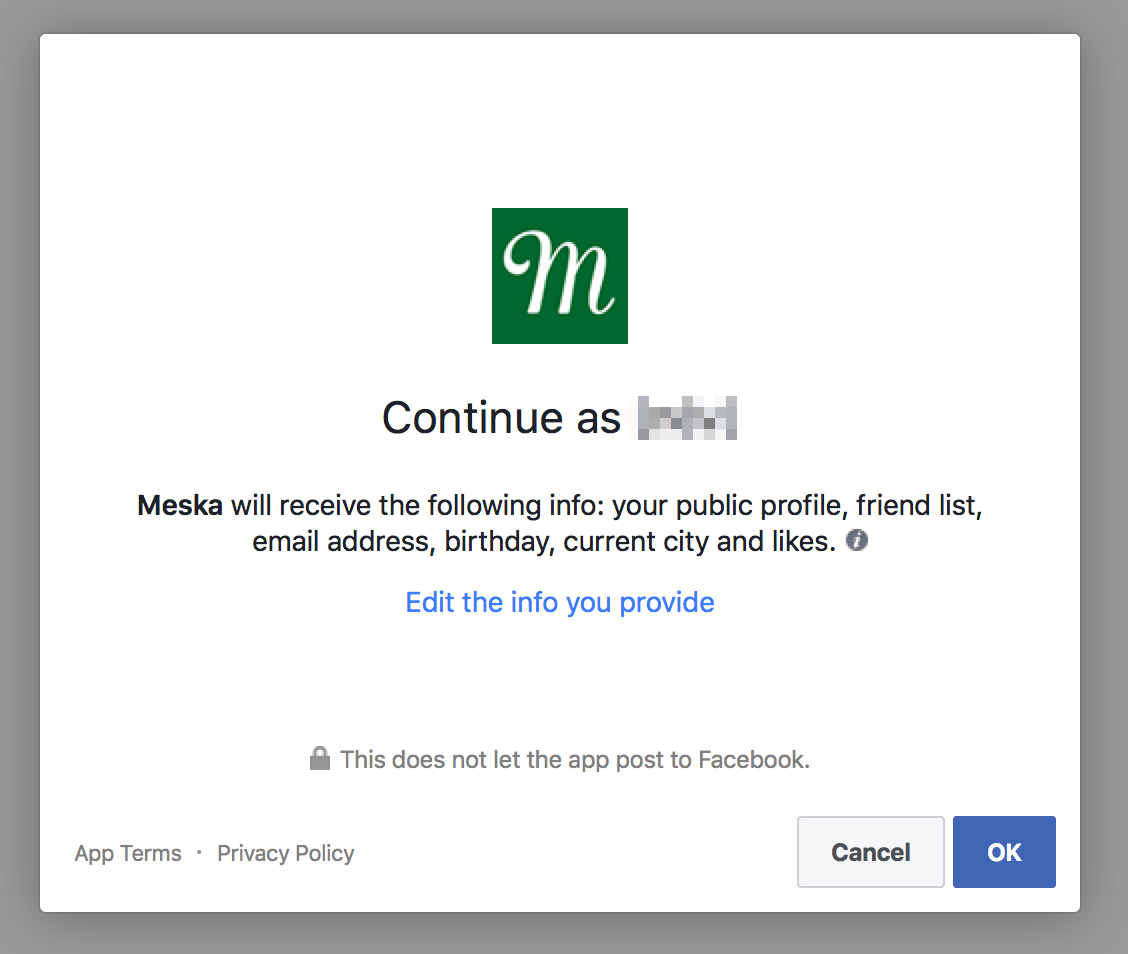Viewport: 1128px width, 954px height.
Task: Click the lock icon beside Facebook notice
Action: click(x=319, y=758)
